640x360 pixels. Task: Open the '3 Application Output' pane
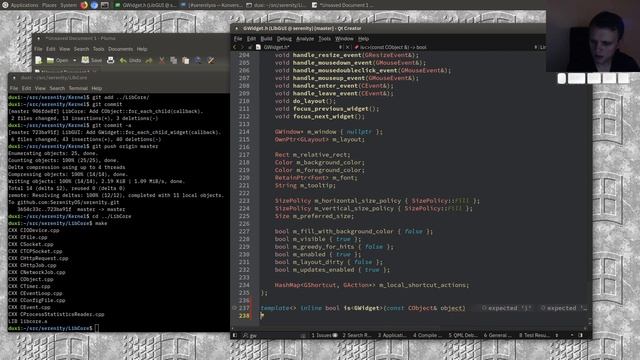[392, 335]
